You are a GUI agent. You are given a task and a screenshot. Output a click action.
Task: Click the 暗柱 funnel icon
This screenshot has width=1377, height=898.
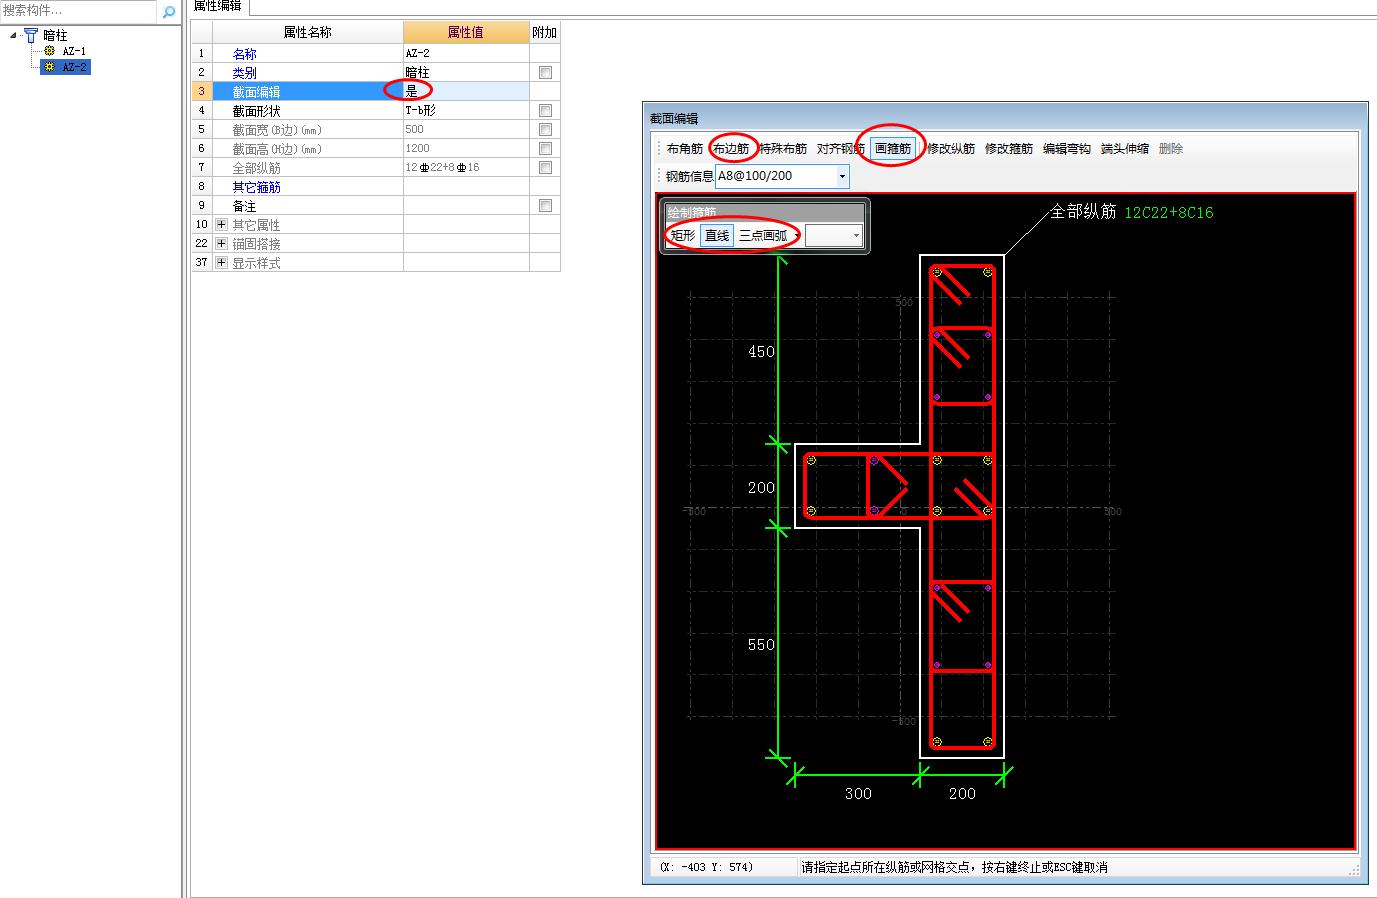[31, 35]
